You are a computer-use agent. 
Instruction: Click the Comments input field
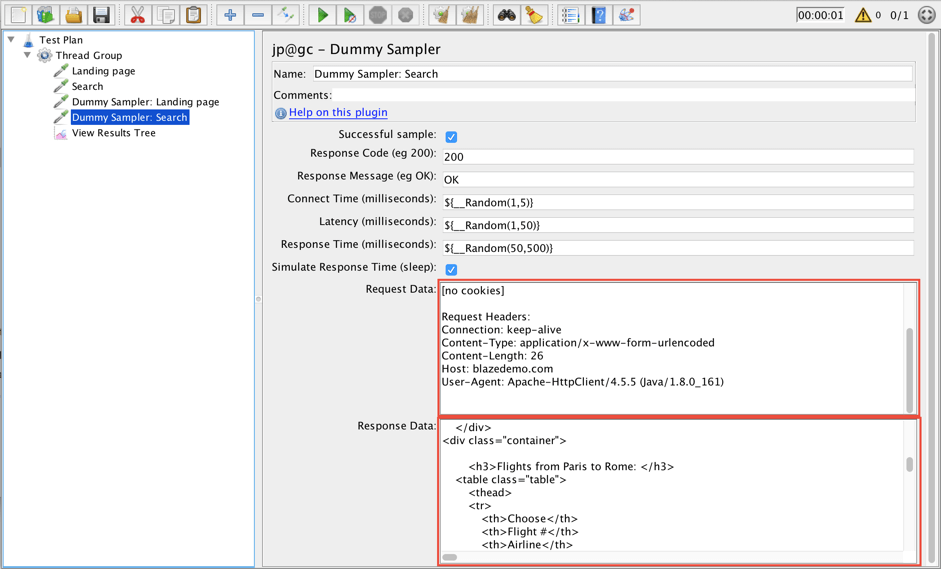624,95
